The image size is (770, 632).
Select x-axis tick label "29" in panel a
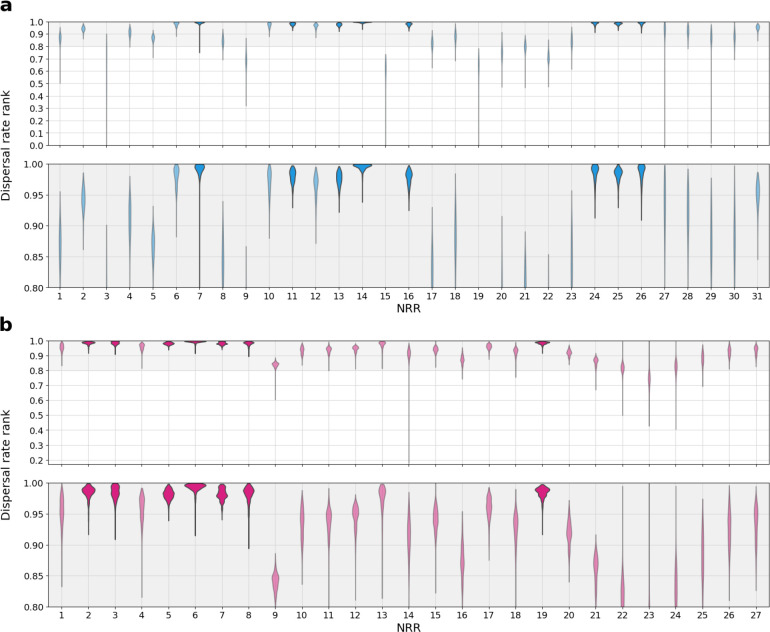pyautogui.click(x=711, y=297)
